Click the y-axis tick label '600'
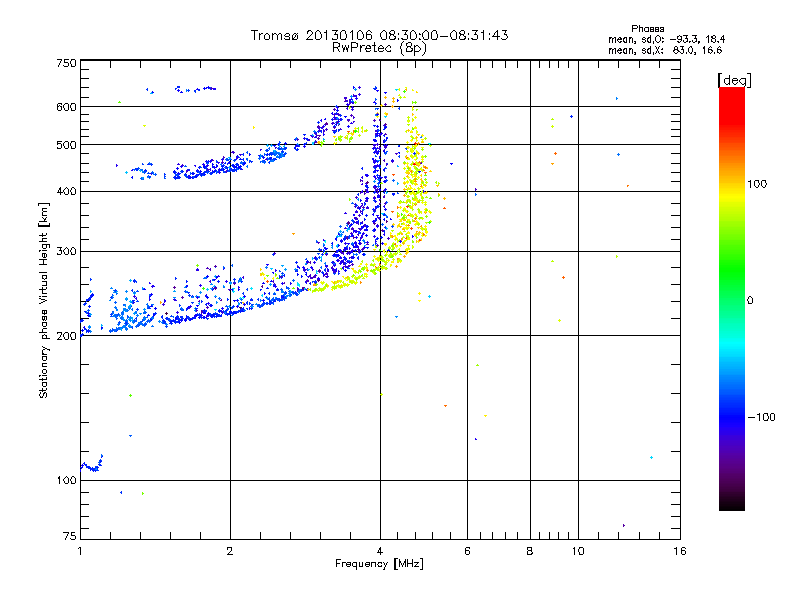 point(66,107)
